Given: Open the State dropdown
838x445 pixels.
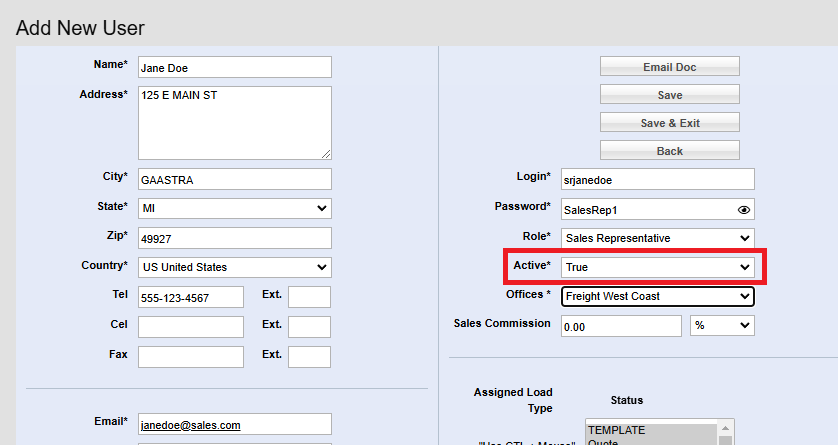Looking at the screenshot, I should 234,208.
